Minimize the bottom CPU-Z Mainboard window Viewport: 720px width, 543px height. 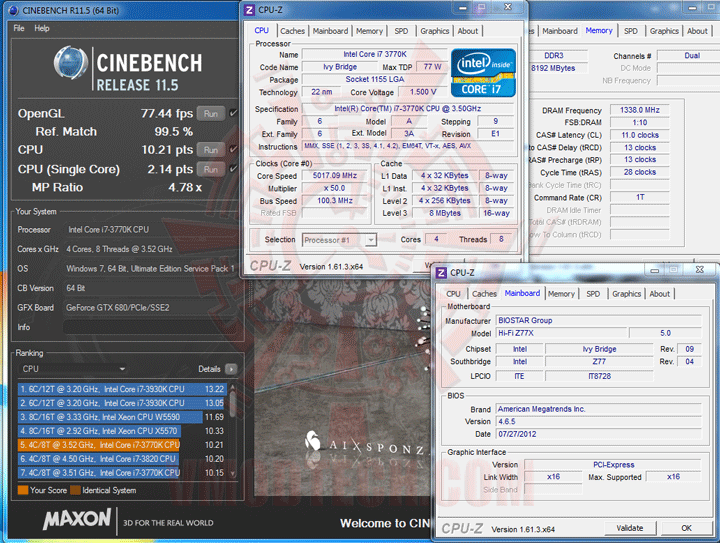655,270
